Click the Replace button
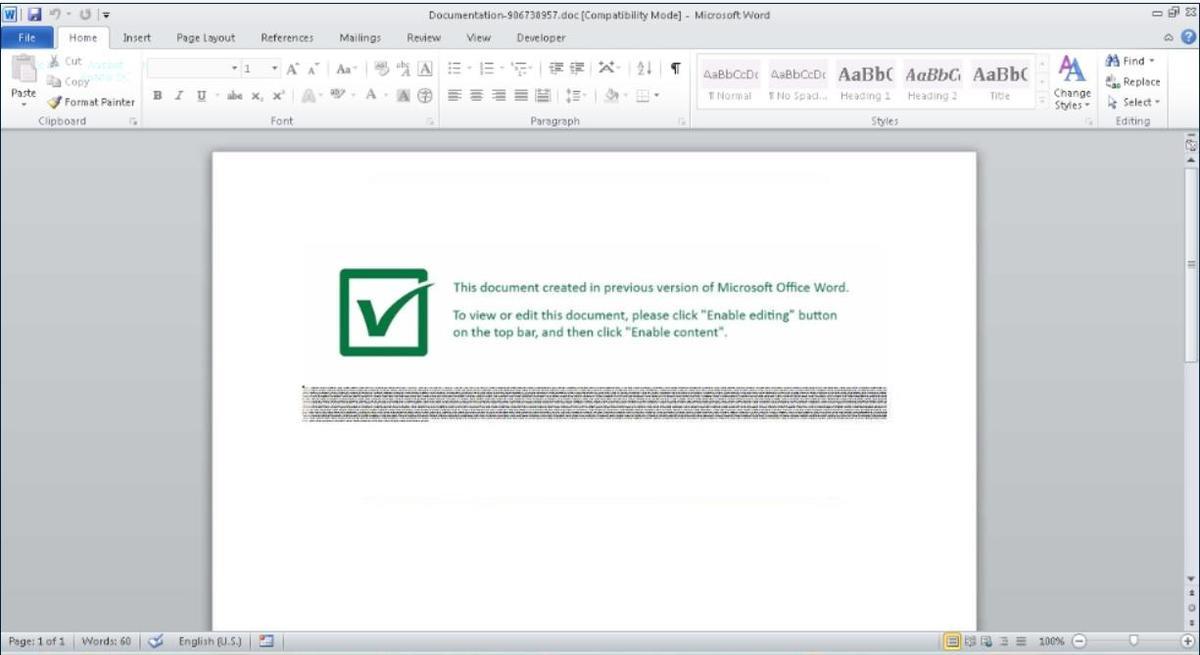The height and width of the screenshot is (655, 1200). [1133, 82]
